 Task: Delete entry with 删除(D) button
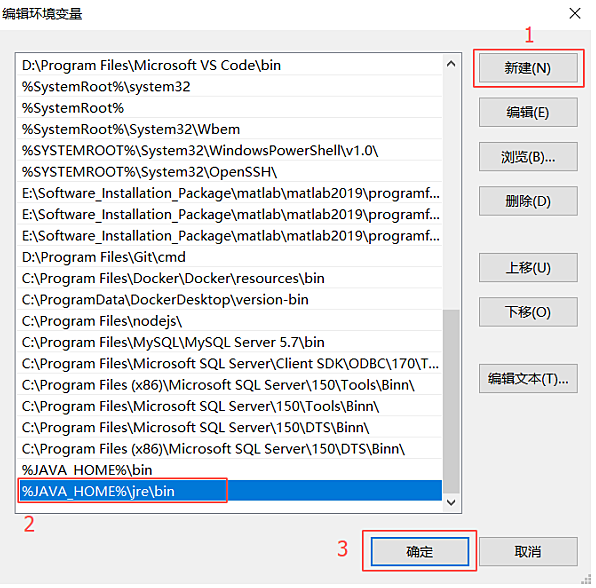[528, 201]
